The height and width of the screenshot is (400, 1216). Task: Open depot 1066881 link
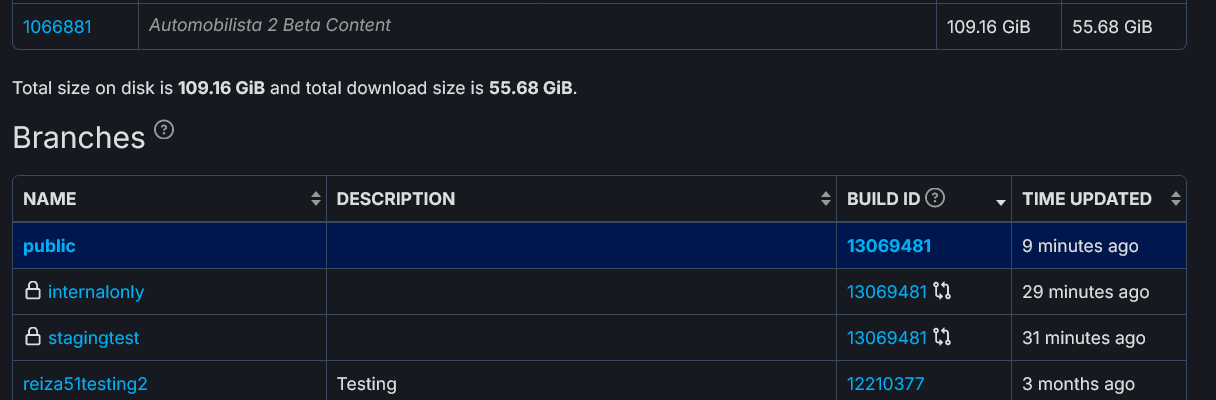(x=57, y=27)
